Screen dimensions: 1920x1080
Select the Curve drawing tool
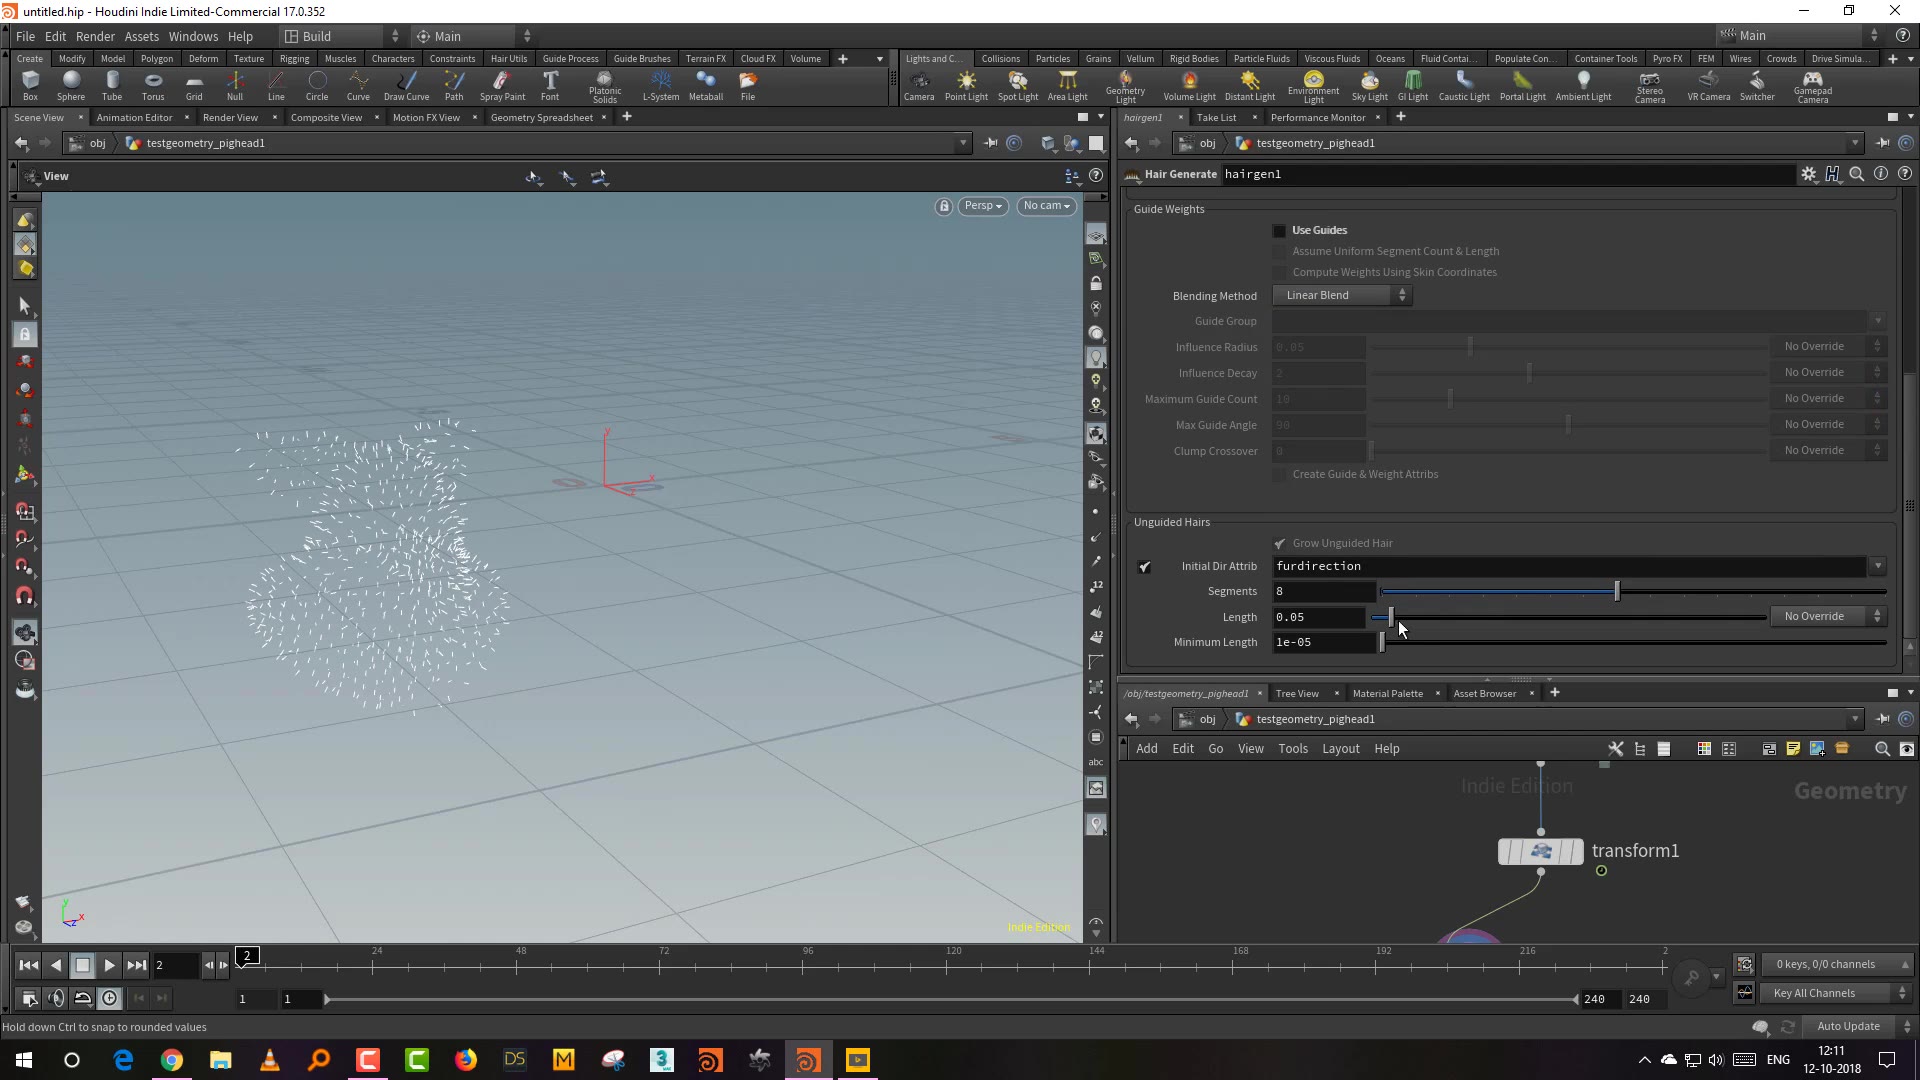[357, 86]
